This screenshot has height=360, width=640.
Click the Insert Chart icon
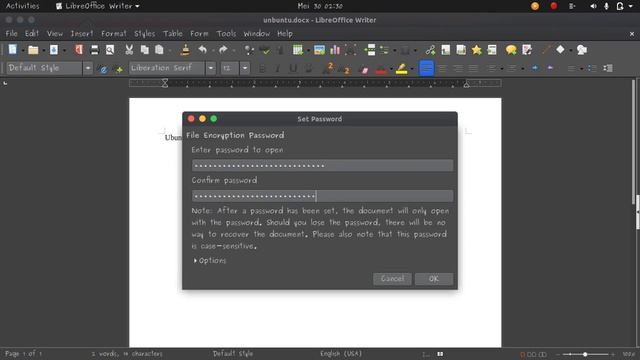(335, 50)
